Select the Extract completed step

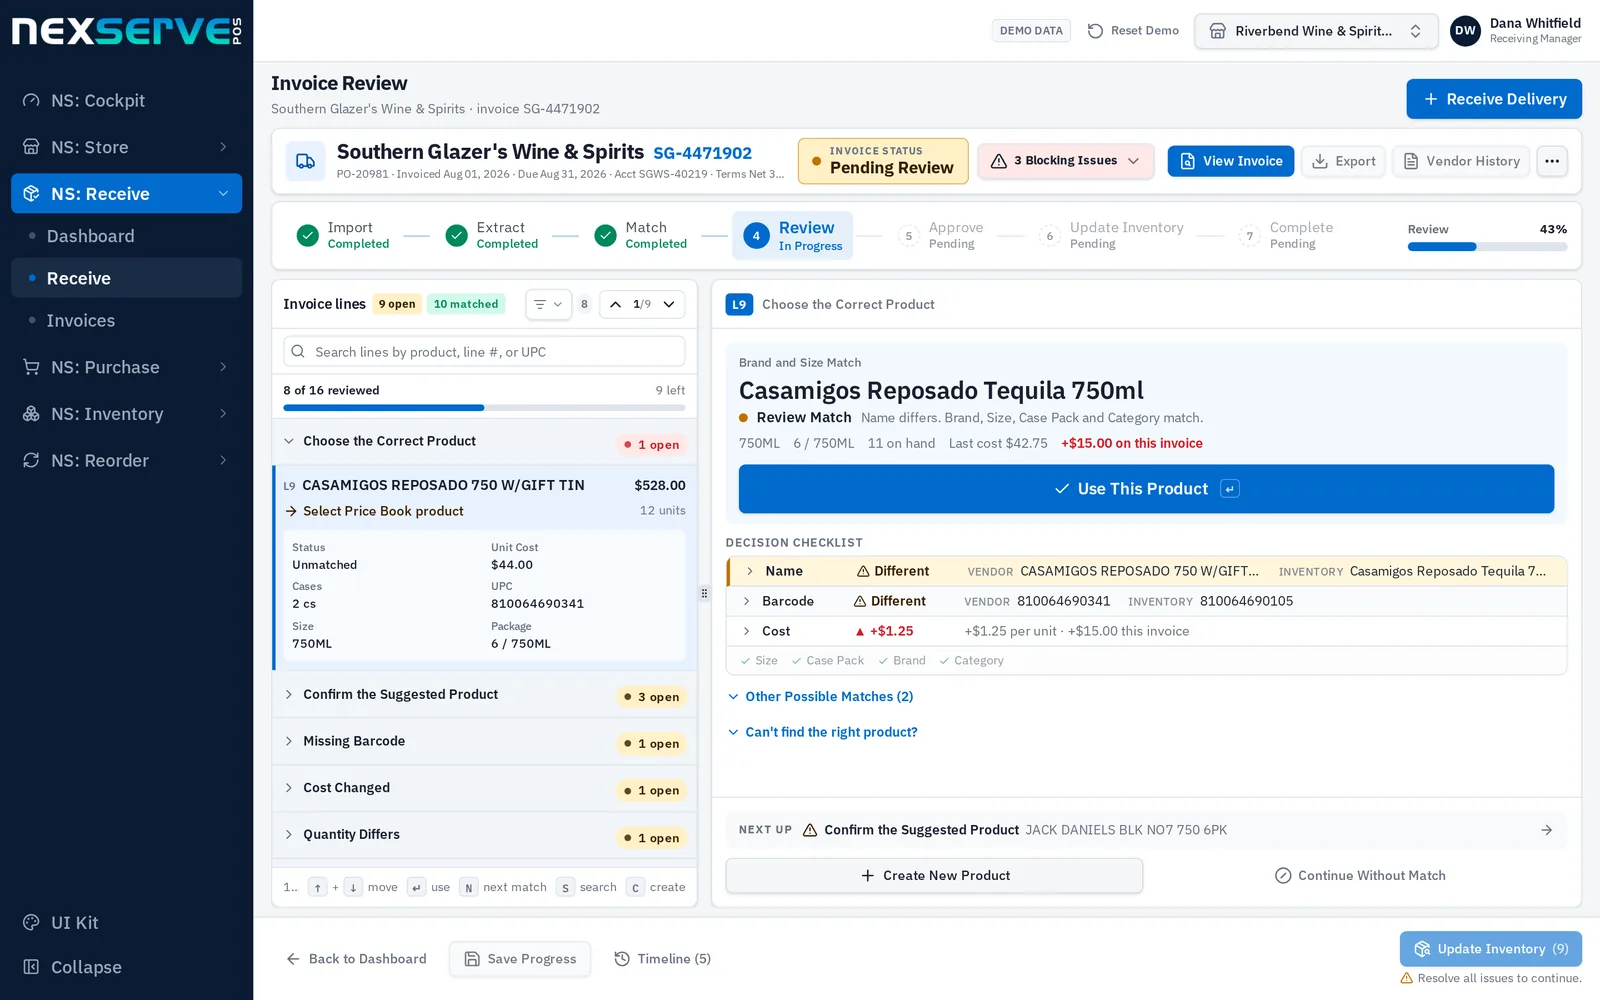(x=492, y=235)
